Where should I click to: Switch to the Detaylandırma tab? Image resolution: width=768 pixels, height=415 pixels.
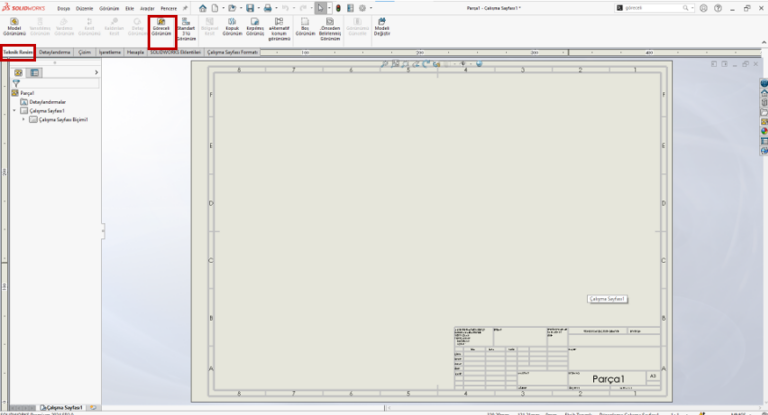tap(56, 52)
